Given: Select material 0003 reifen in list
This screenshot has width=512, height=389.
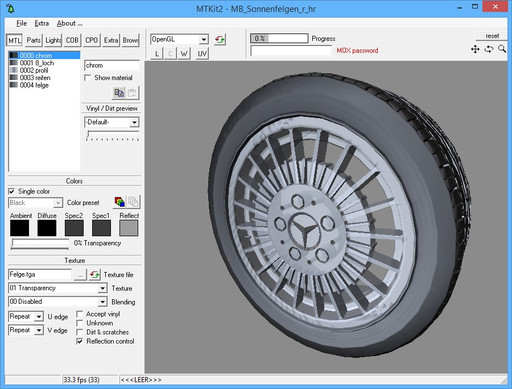Looking at the screenshot, I should pyautogui.click(x=44, y=78).
